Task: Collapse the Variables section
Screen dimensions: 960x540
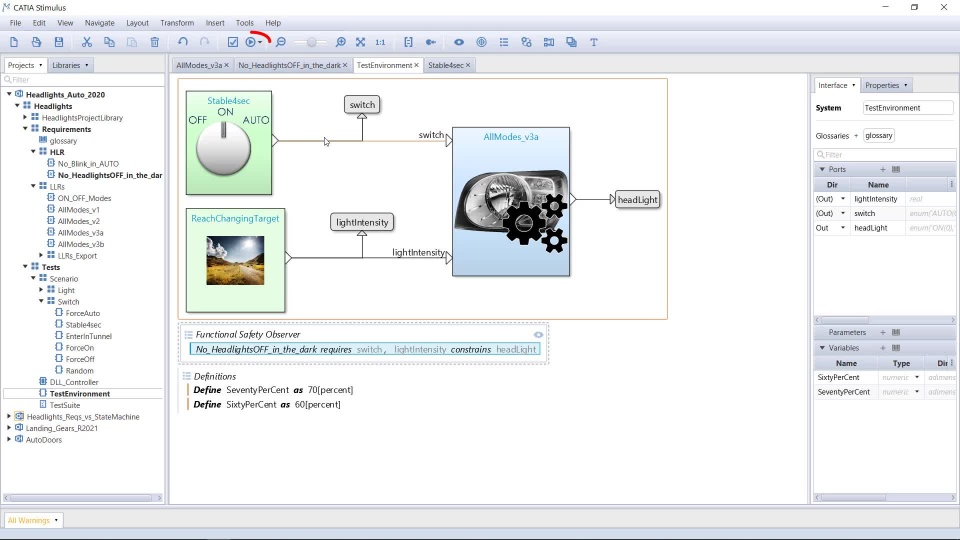Action: click(x=822, y=348)
